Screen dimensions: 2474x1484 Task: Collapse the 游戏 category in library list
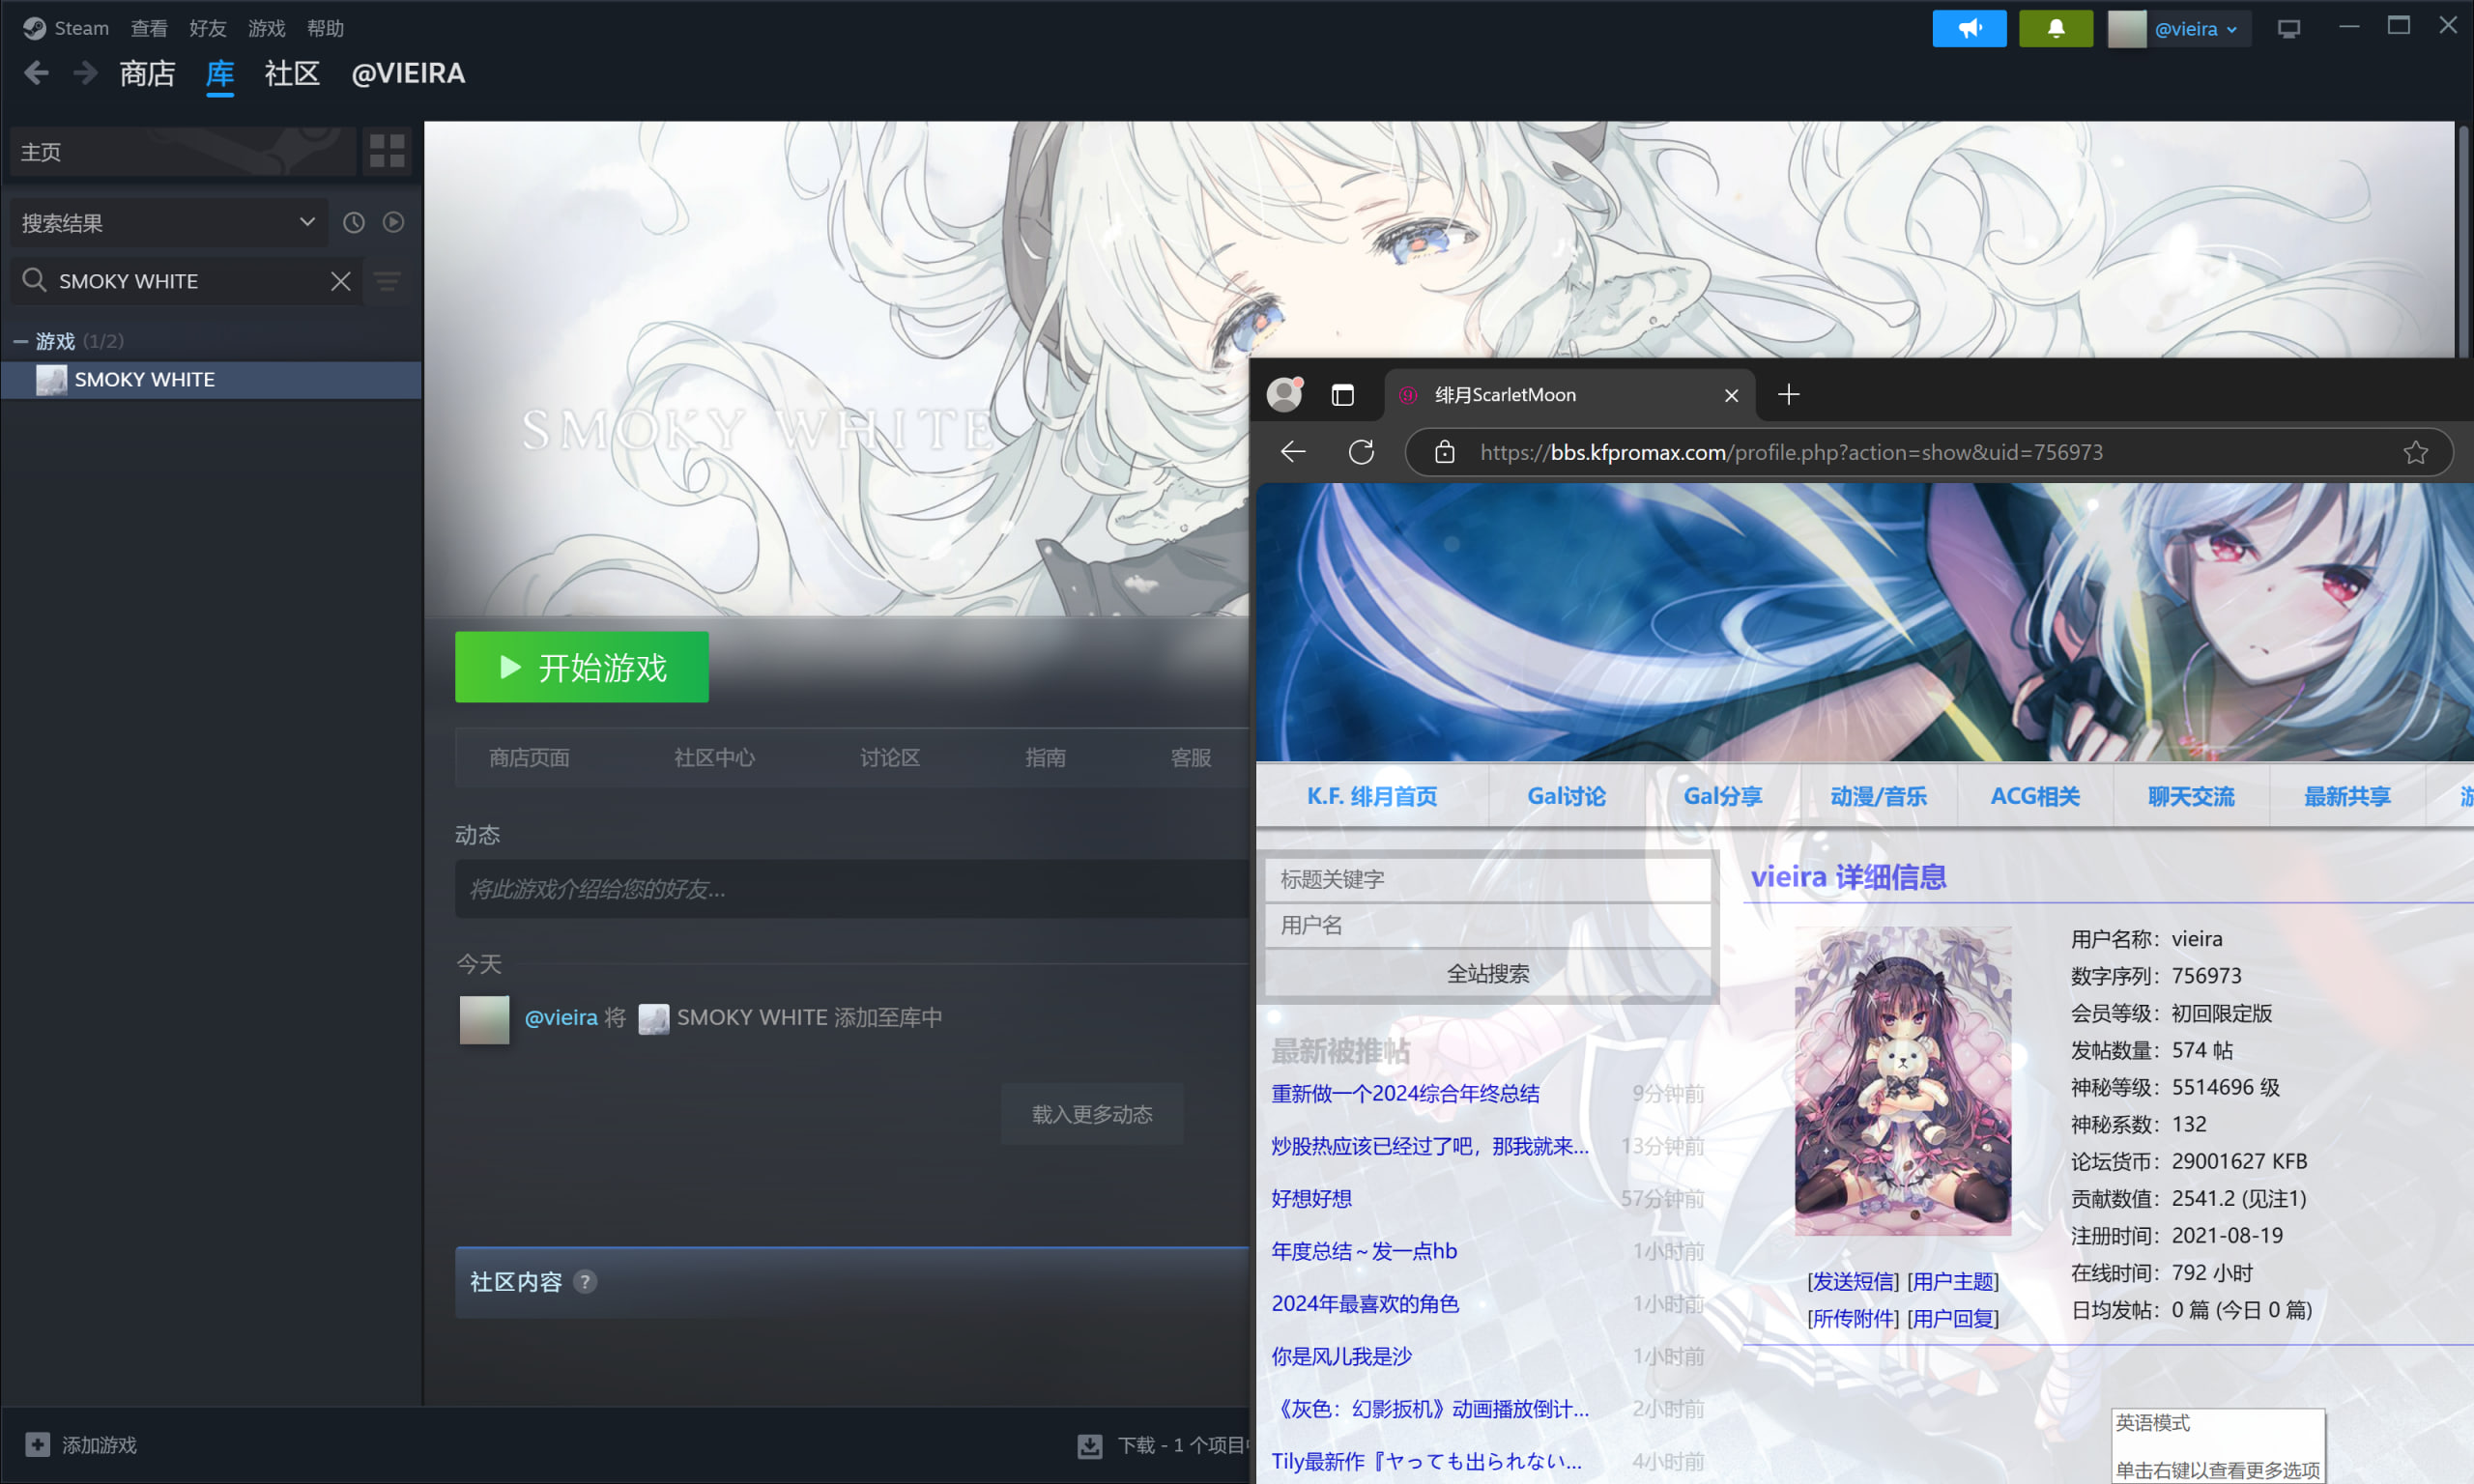pos(20,341)
